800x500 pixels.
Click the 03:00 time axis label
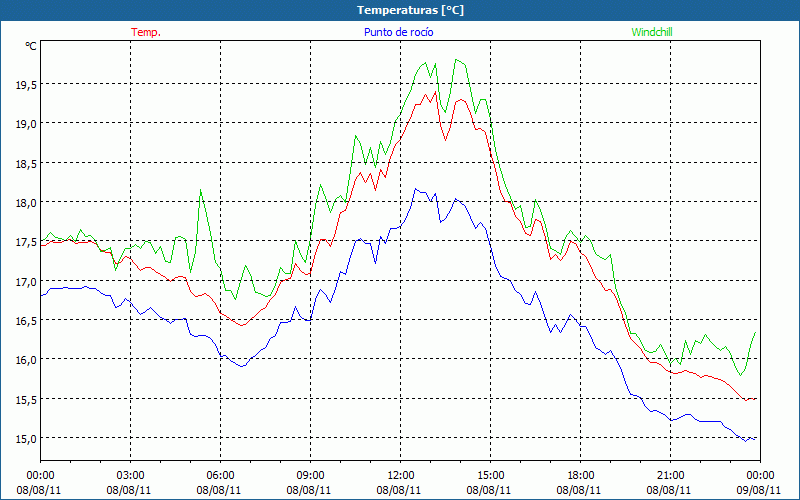click(131, 476)
